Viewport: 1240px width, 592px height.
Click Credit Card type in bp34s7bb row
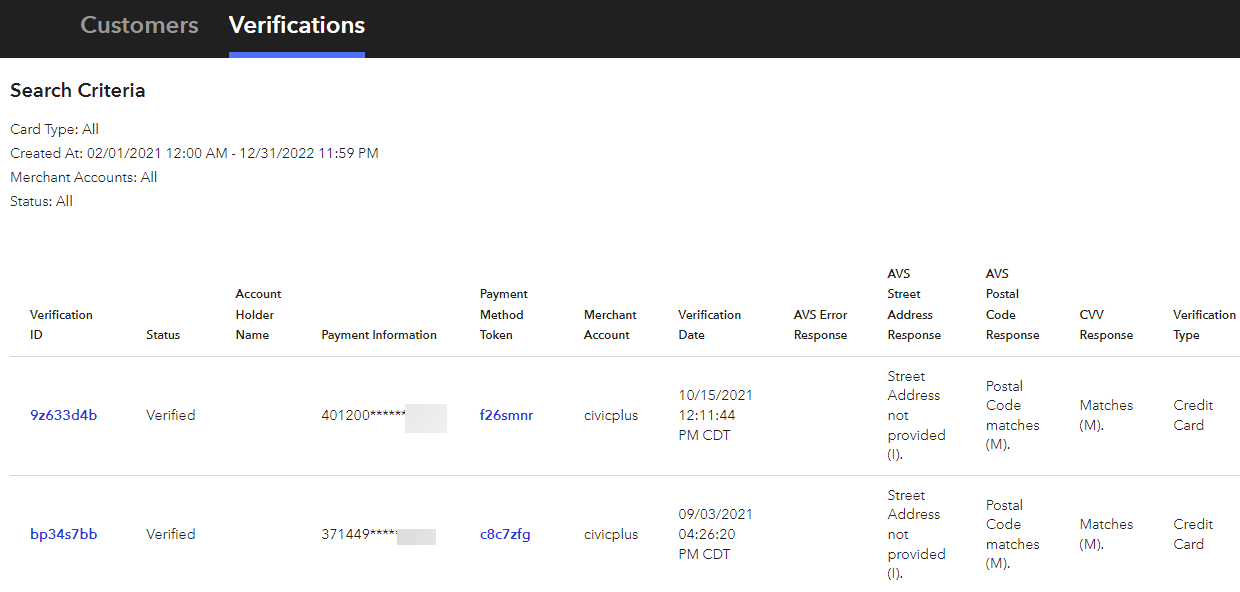coord(1193,534)
